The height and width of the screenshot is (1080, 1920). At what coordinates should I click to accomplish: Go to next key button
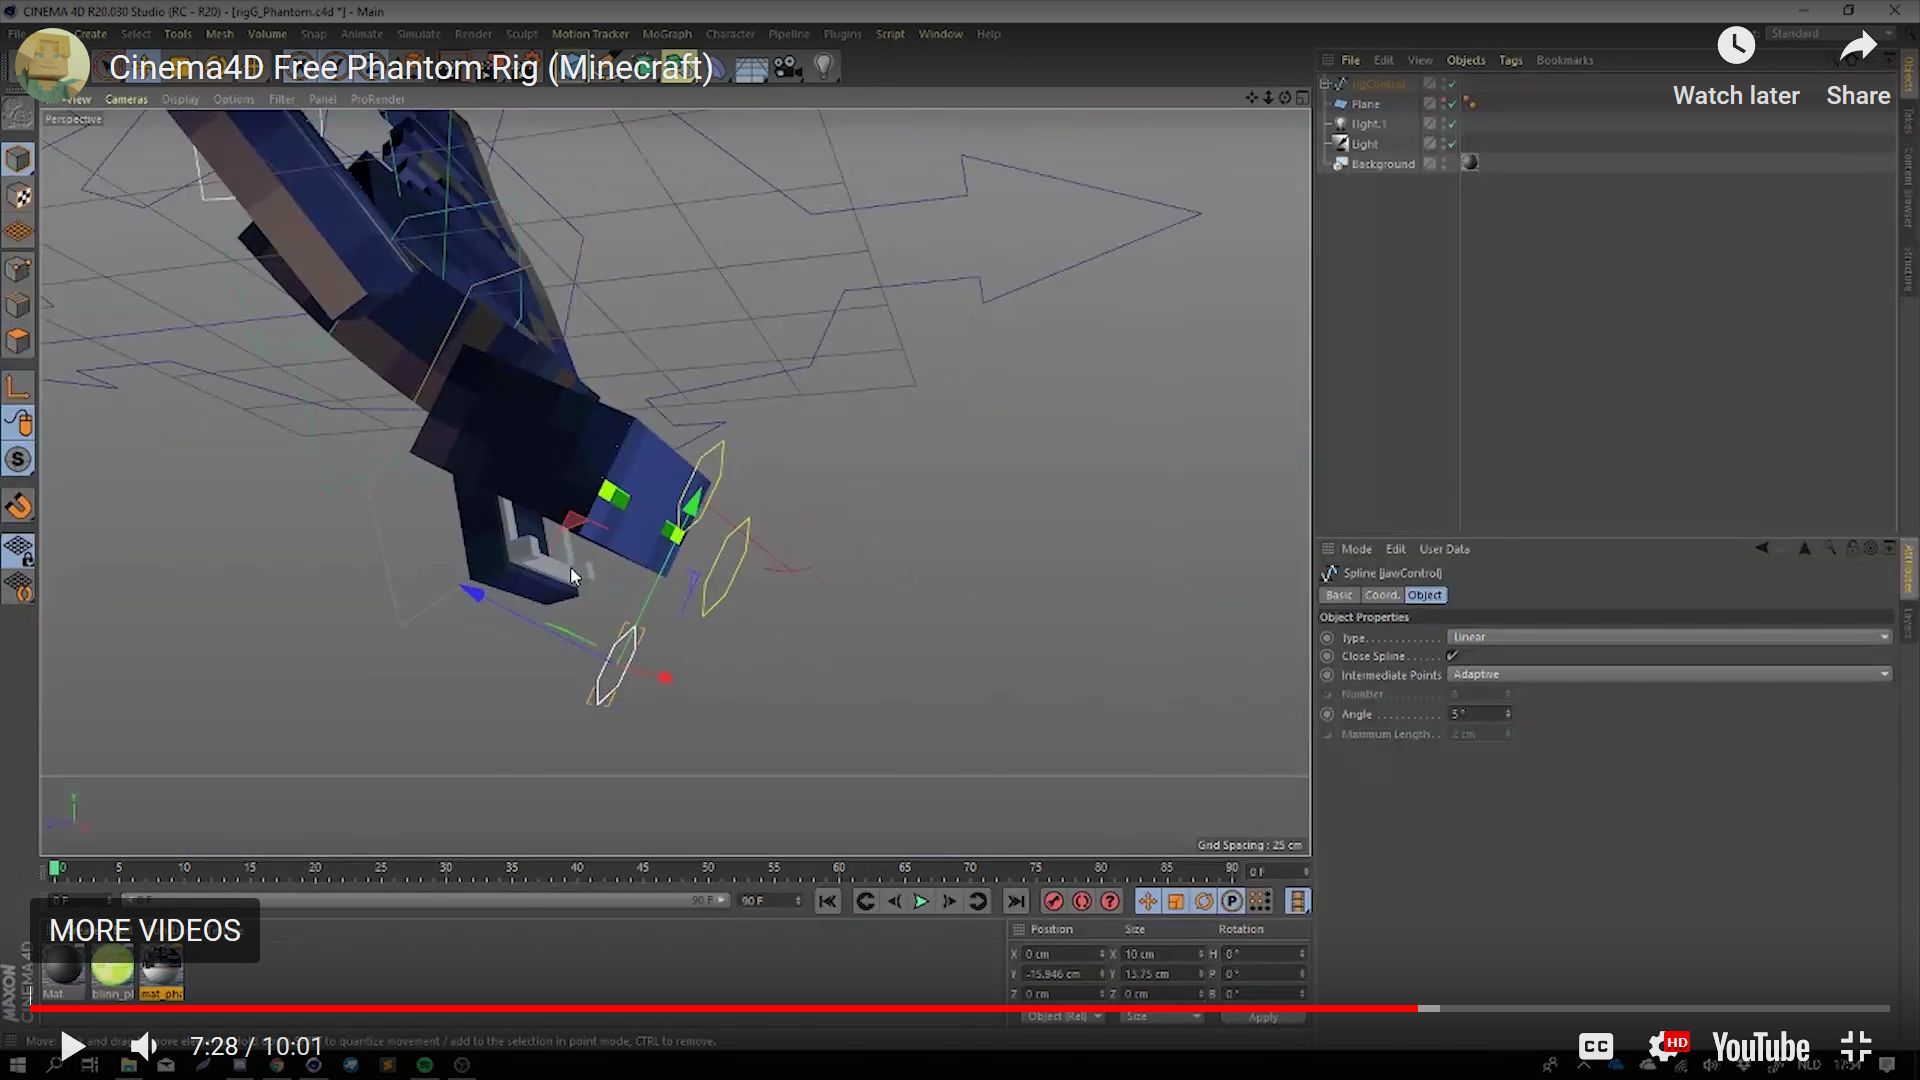(x=978, y=902)
